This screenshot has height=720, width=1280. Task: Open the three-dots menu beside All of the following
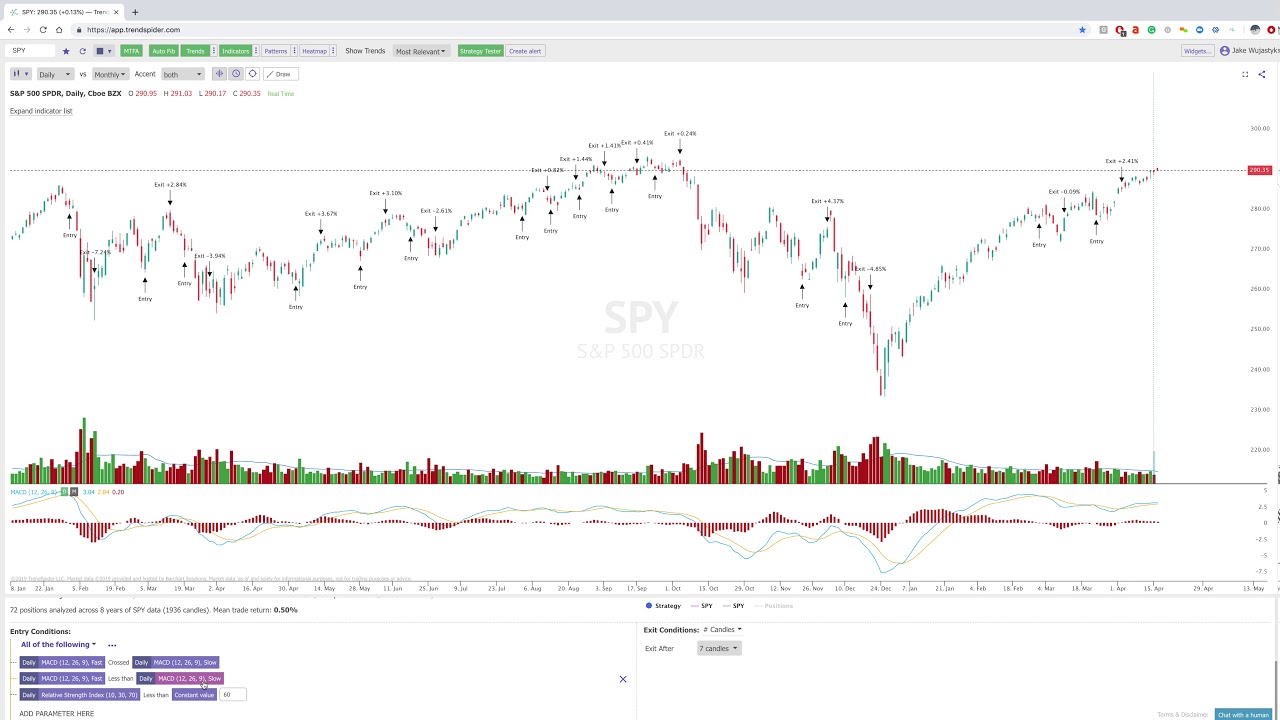tap(112, 645)
